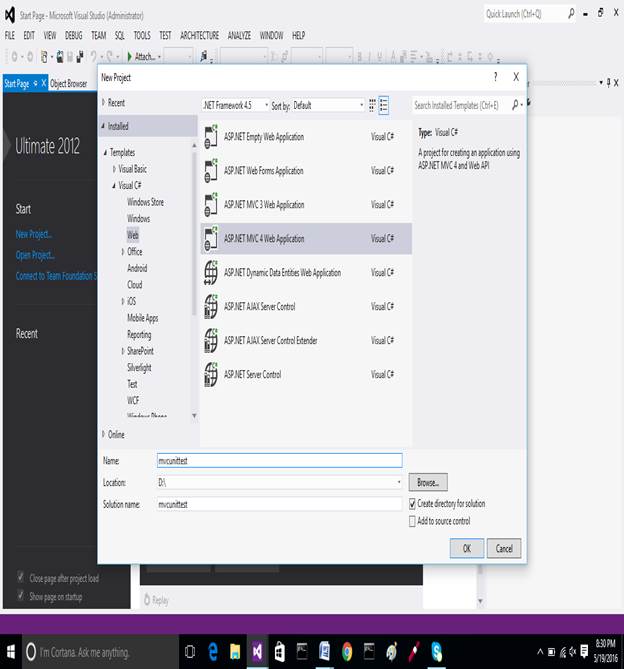Select Android in the template tree

(x=137, y=268)
